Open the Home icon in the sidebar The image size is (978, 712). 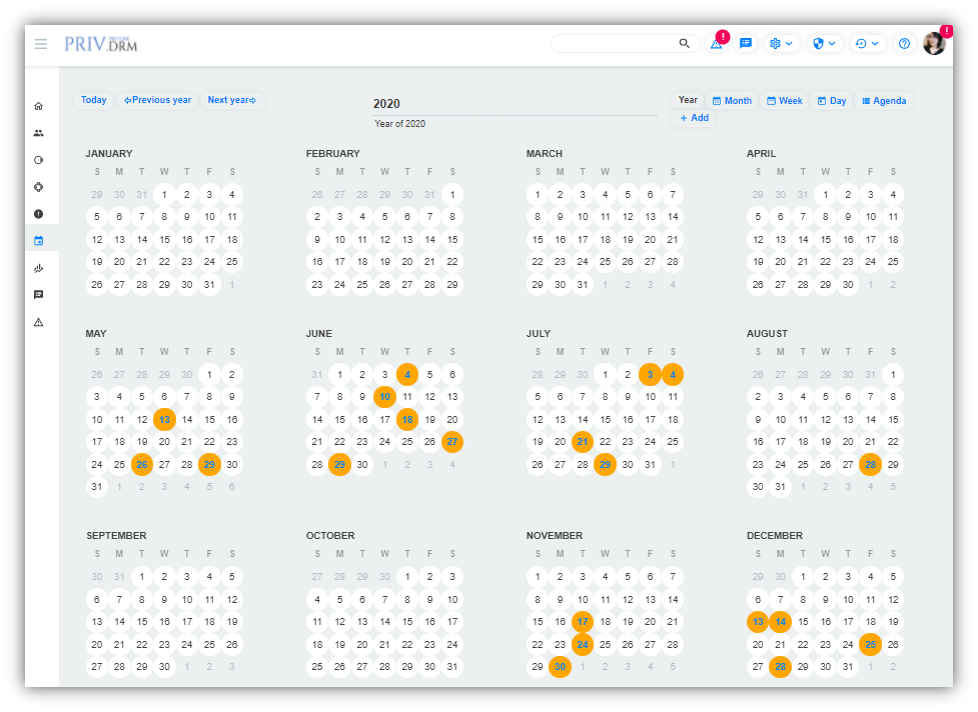pyautogui.click(x=39, y=106)
